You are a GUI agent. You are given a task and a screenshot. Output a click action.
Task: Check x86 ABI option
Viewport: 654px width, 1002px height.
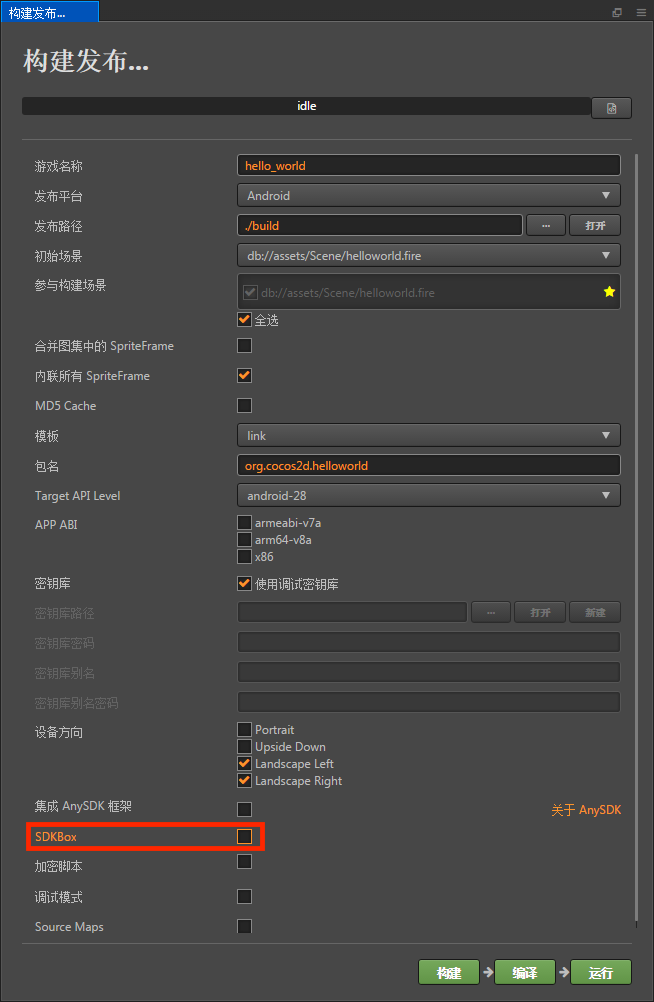[244, 557]
